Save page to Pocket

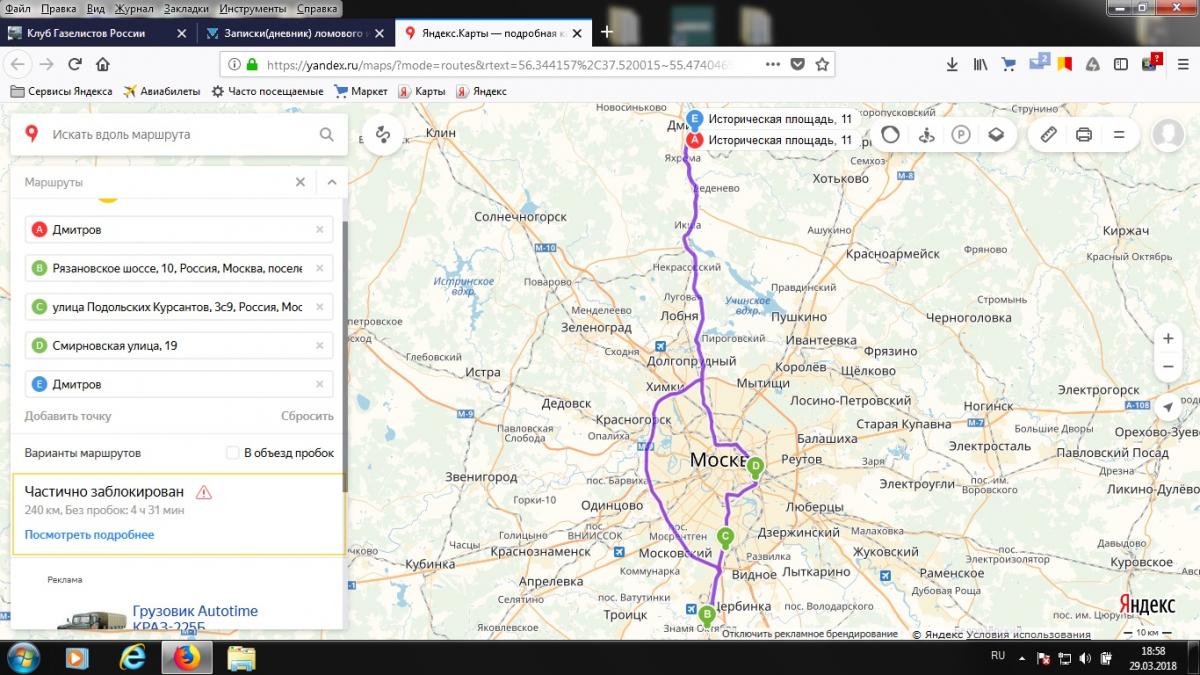(797, 64)
